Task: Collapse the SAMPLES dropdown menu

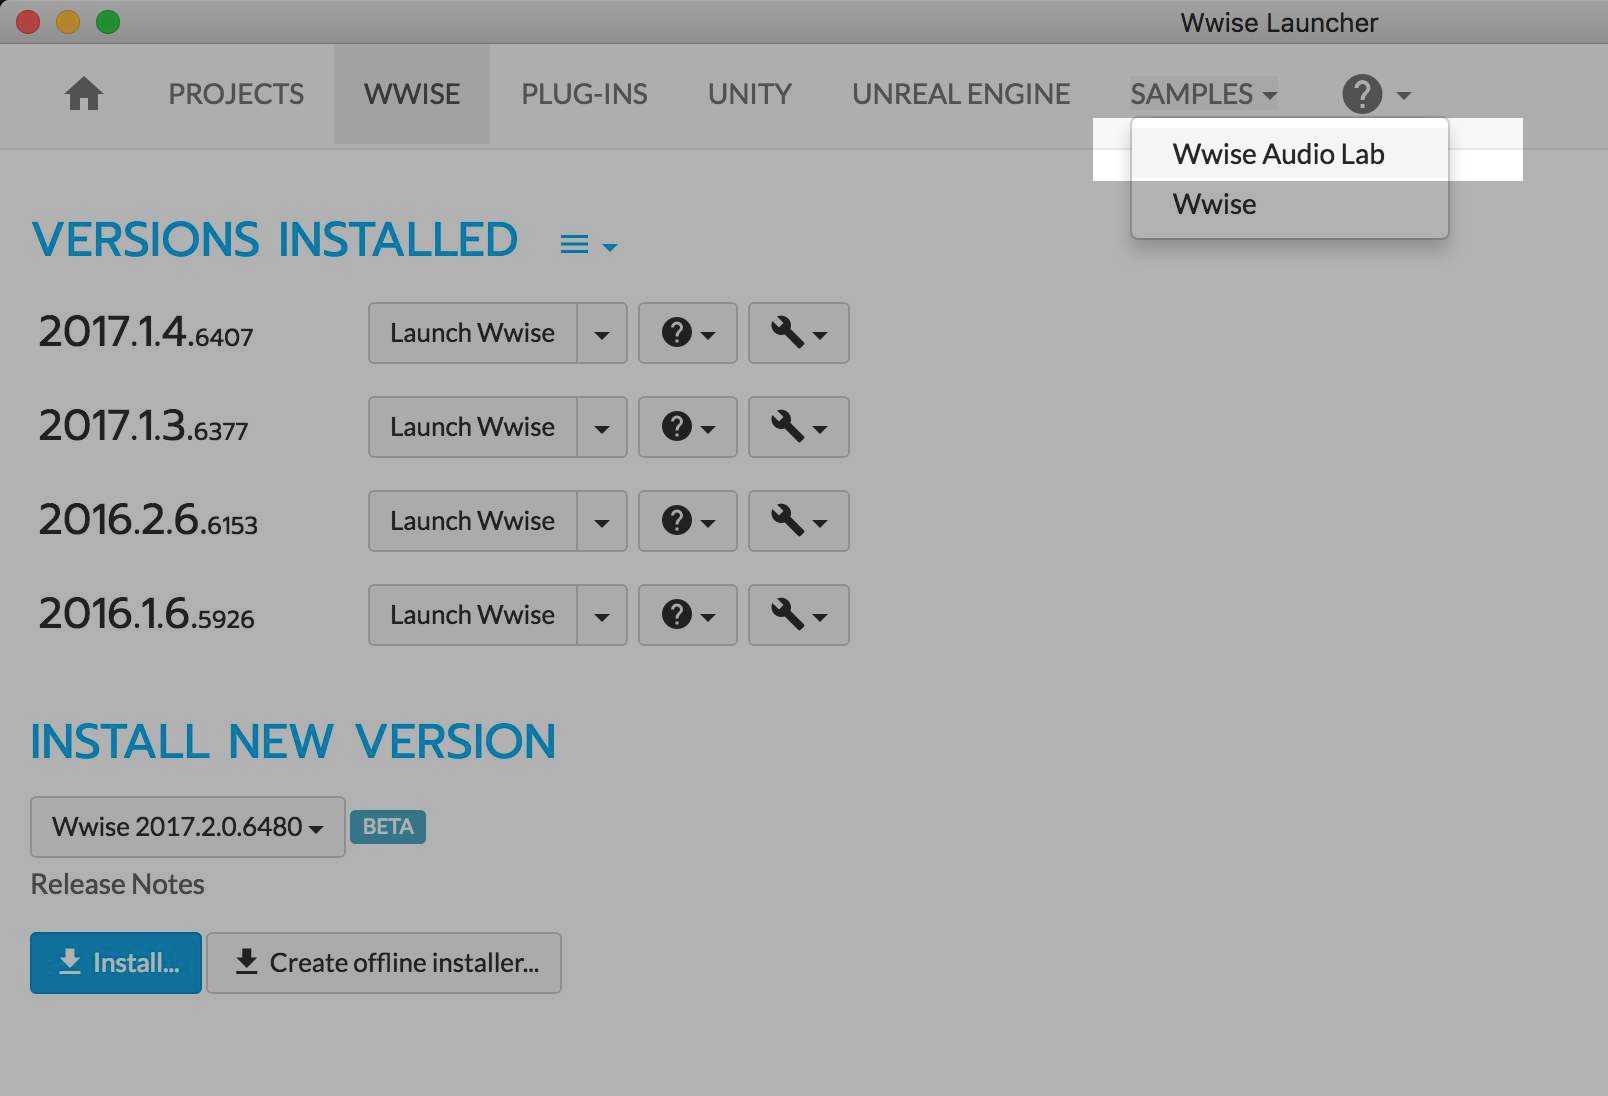Action: point(1203,94)
